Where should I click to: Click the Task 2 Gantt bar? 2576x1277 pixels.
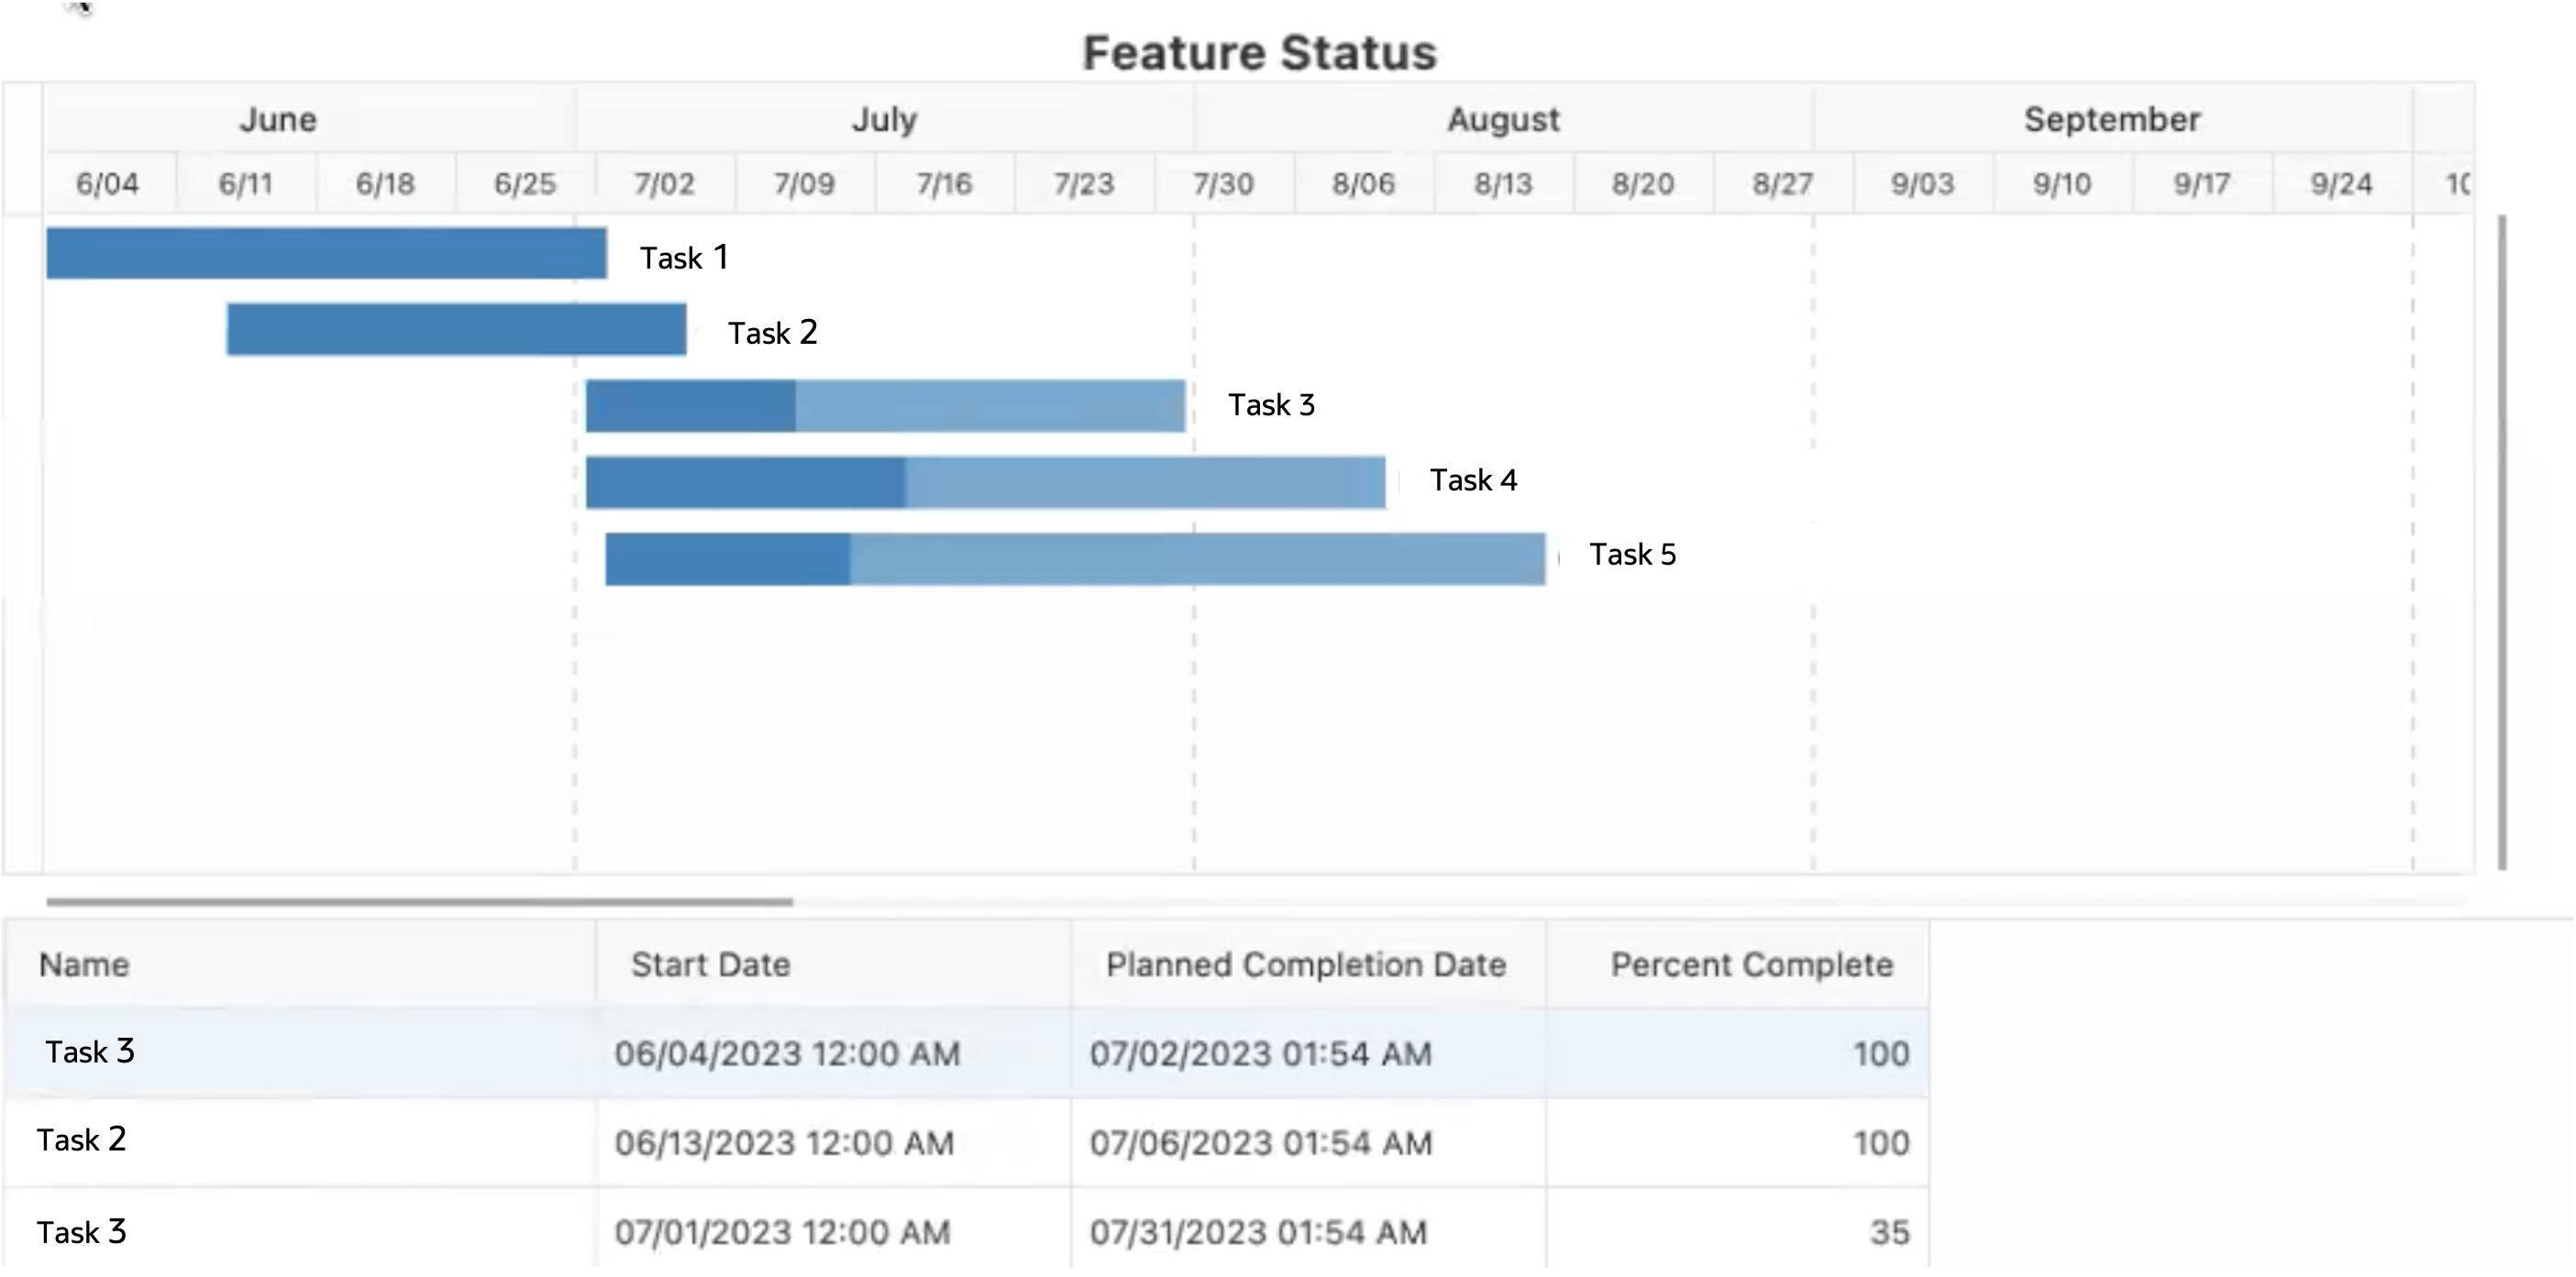click(x=456, y=330)
